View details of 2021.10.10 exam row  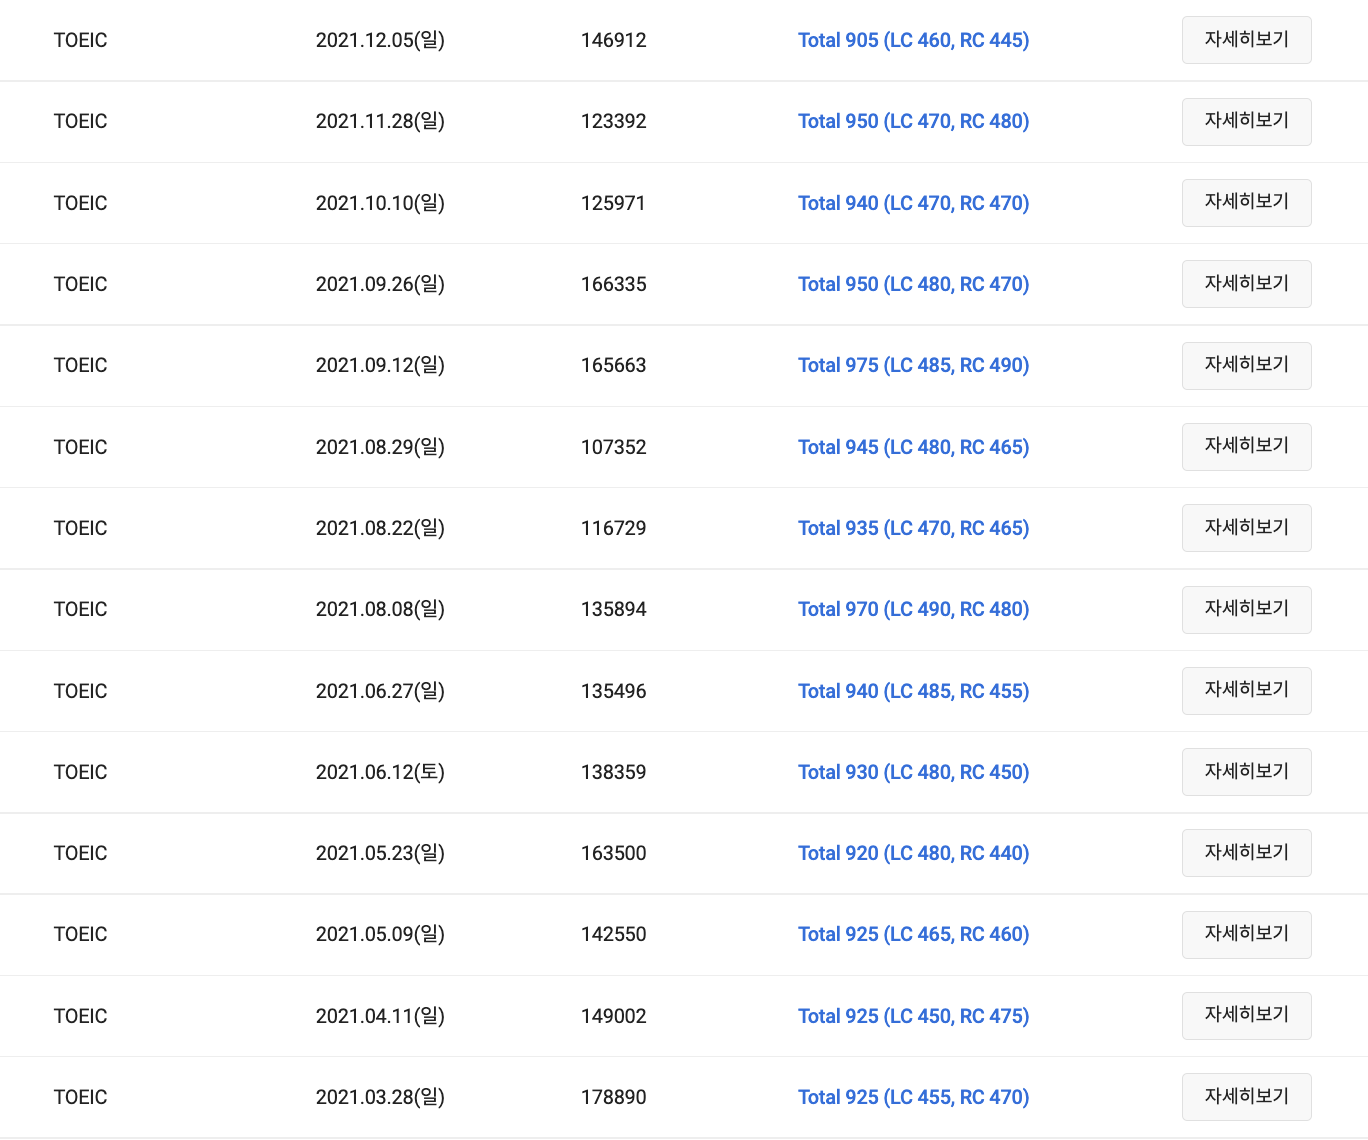(x=1246, y=203)
